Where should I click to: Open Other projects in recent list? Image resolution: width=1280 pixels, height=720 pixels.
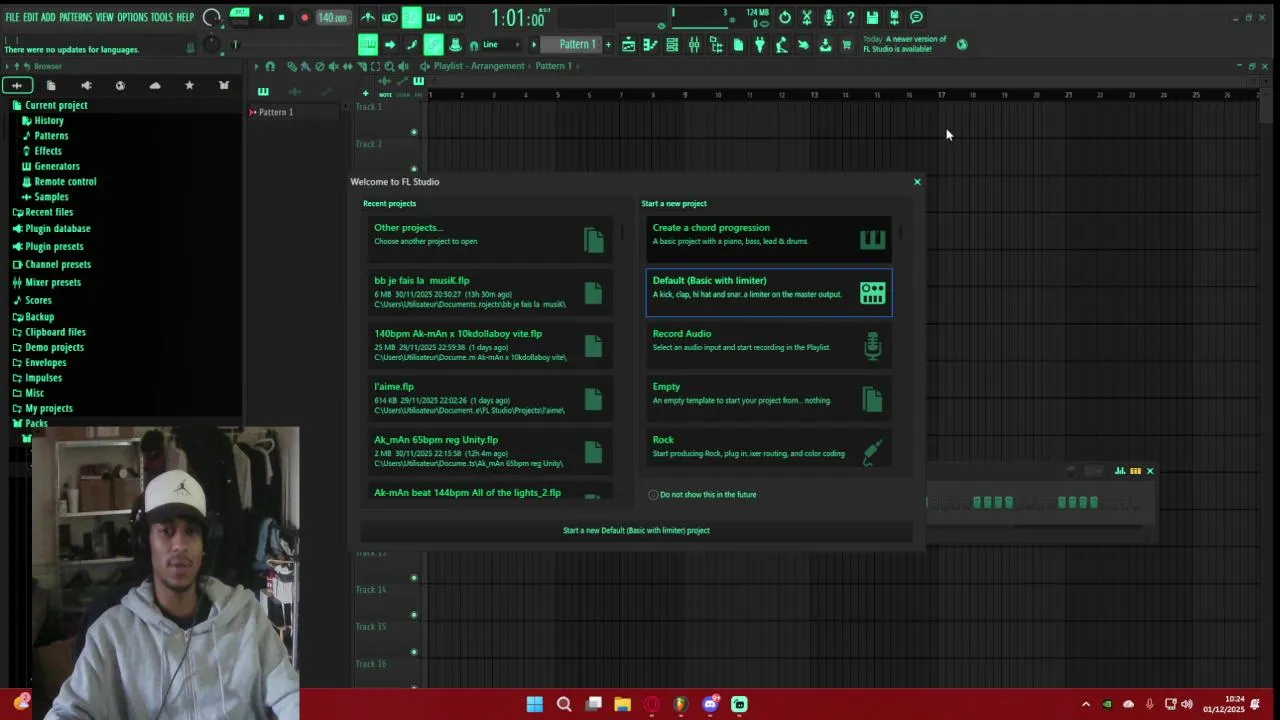pyautogui.click(x=489, y=239)
